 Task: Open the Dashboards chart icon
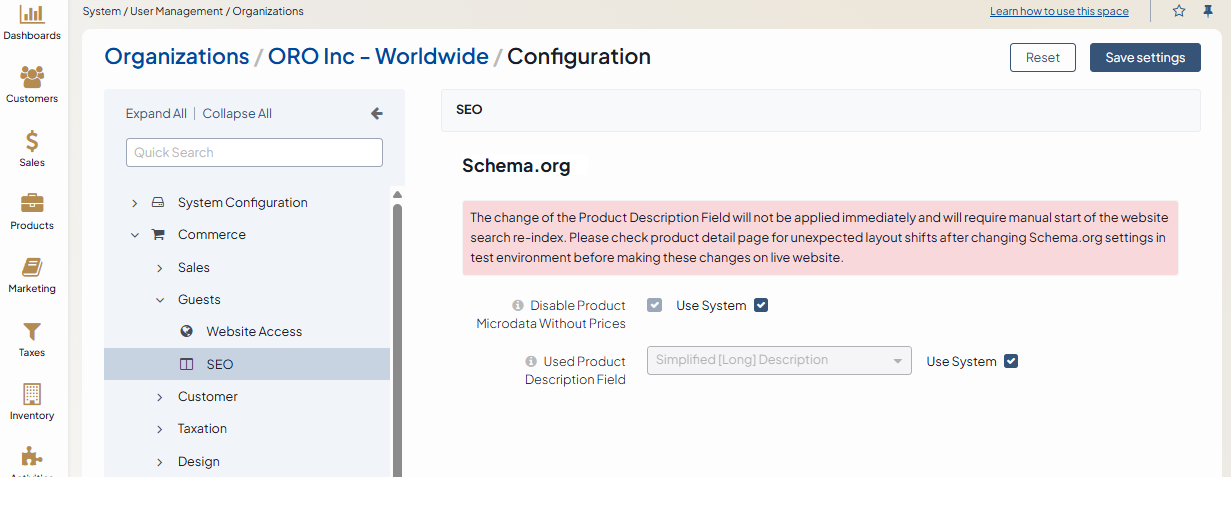[32, 14]
